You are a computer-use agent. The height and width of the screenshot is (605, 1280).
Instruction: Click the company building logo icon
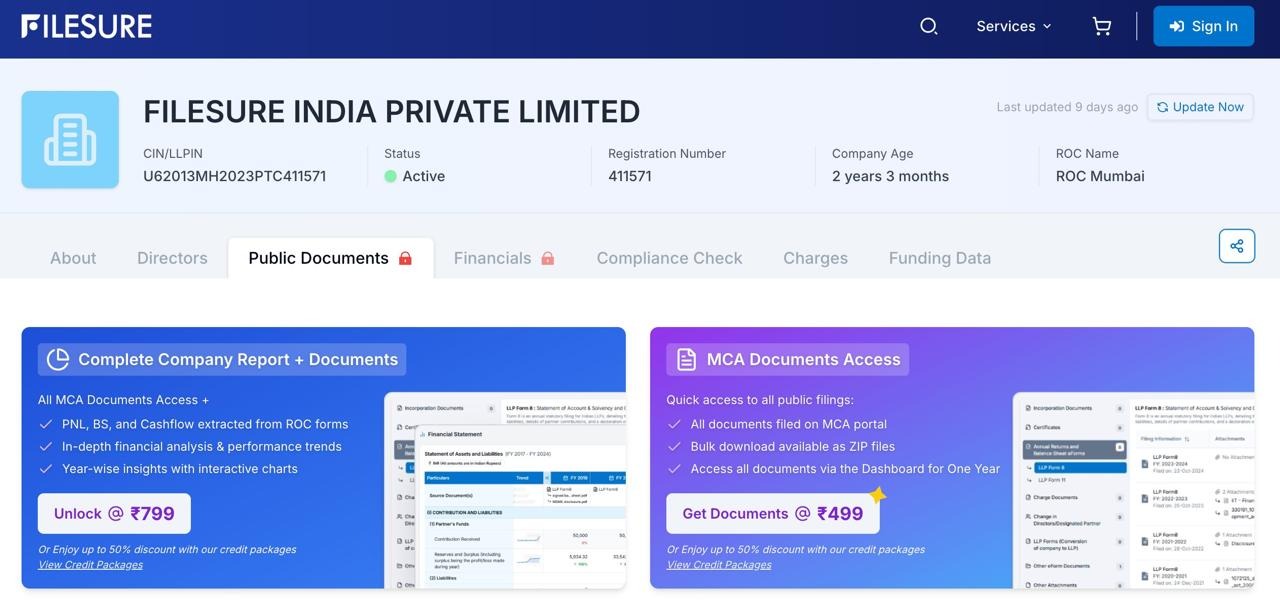pos(70,140)
